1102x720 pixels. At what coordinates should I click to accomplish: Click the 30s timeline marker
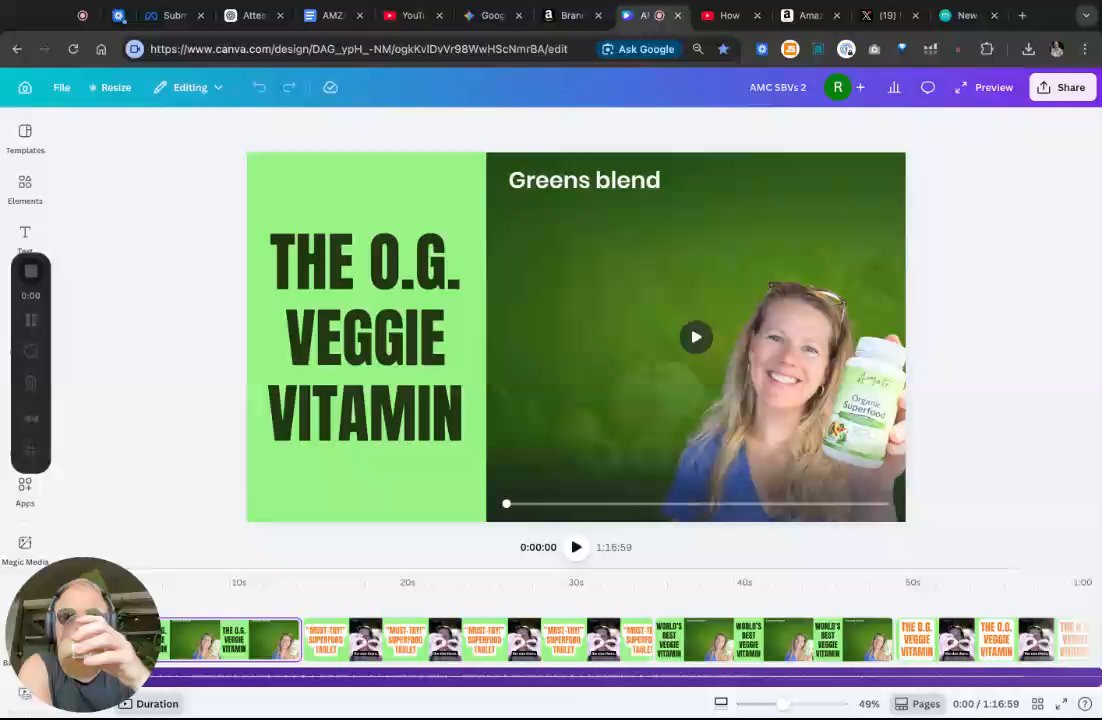click(576, 582)
